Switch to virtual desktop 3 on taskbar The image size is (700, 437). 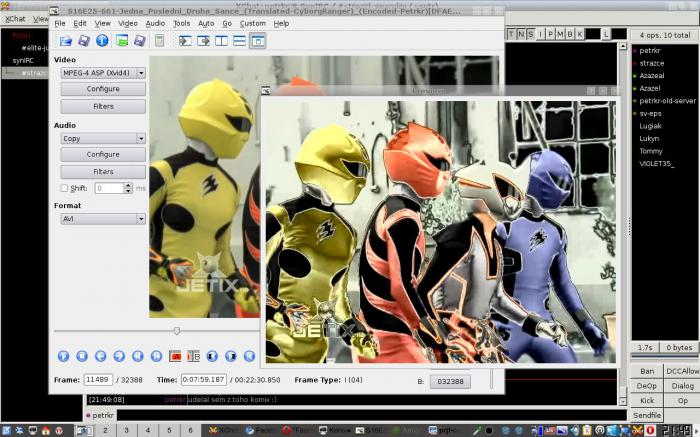point(126,430)
